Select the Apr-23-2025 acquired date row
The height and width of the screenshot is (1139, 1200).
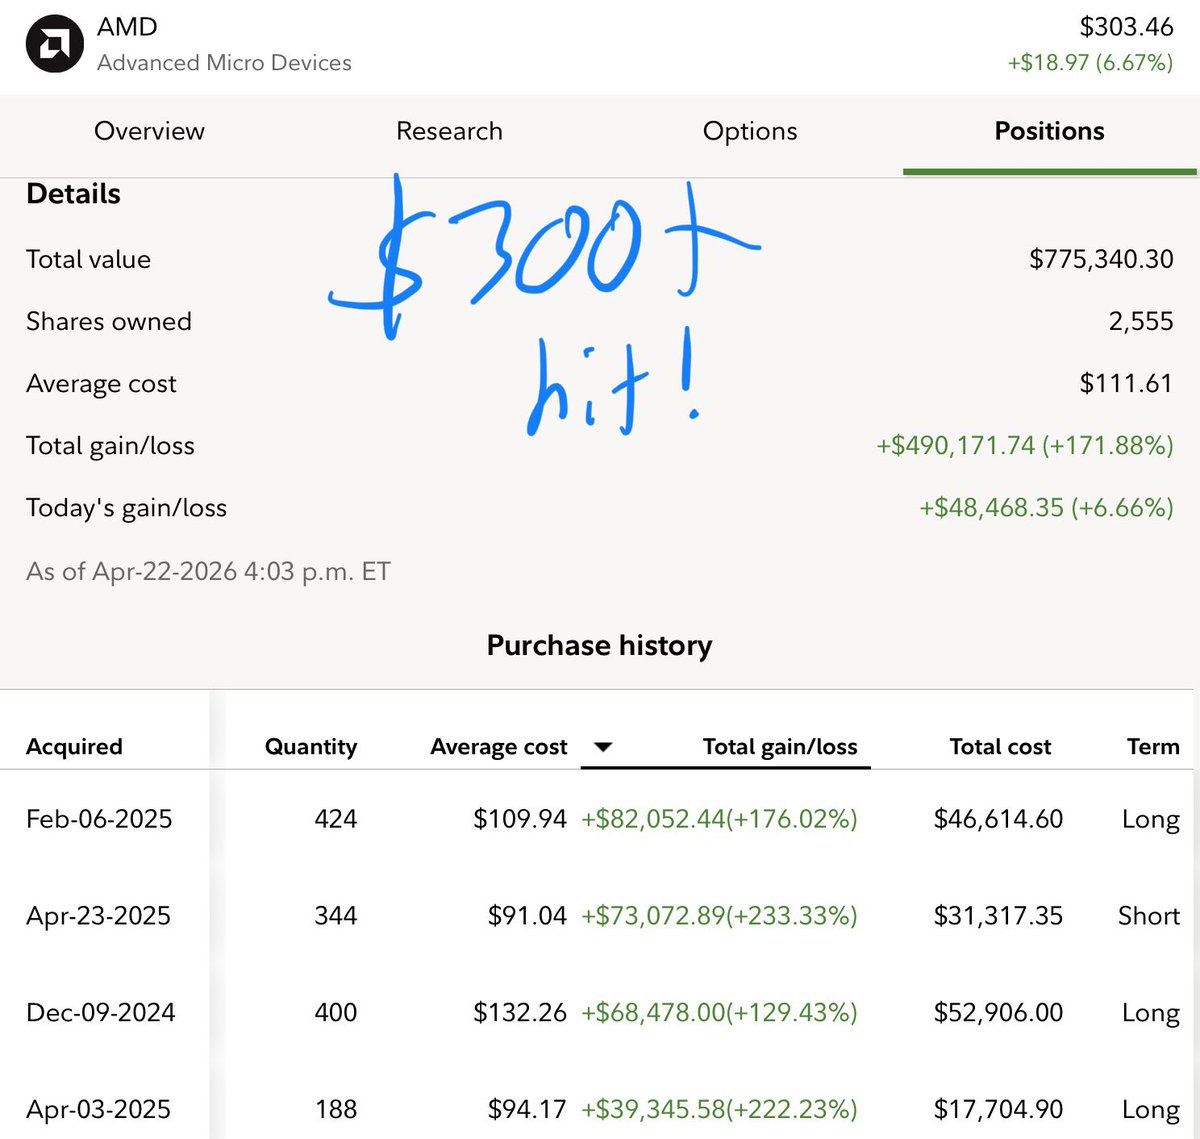click(98, 916)
